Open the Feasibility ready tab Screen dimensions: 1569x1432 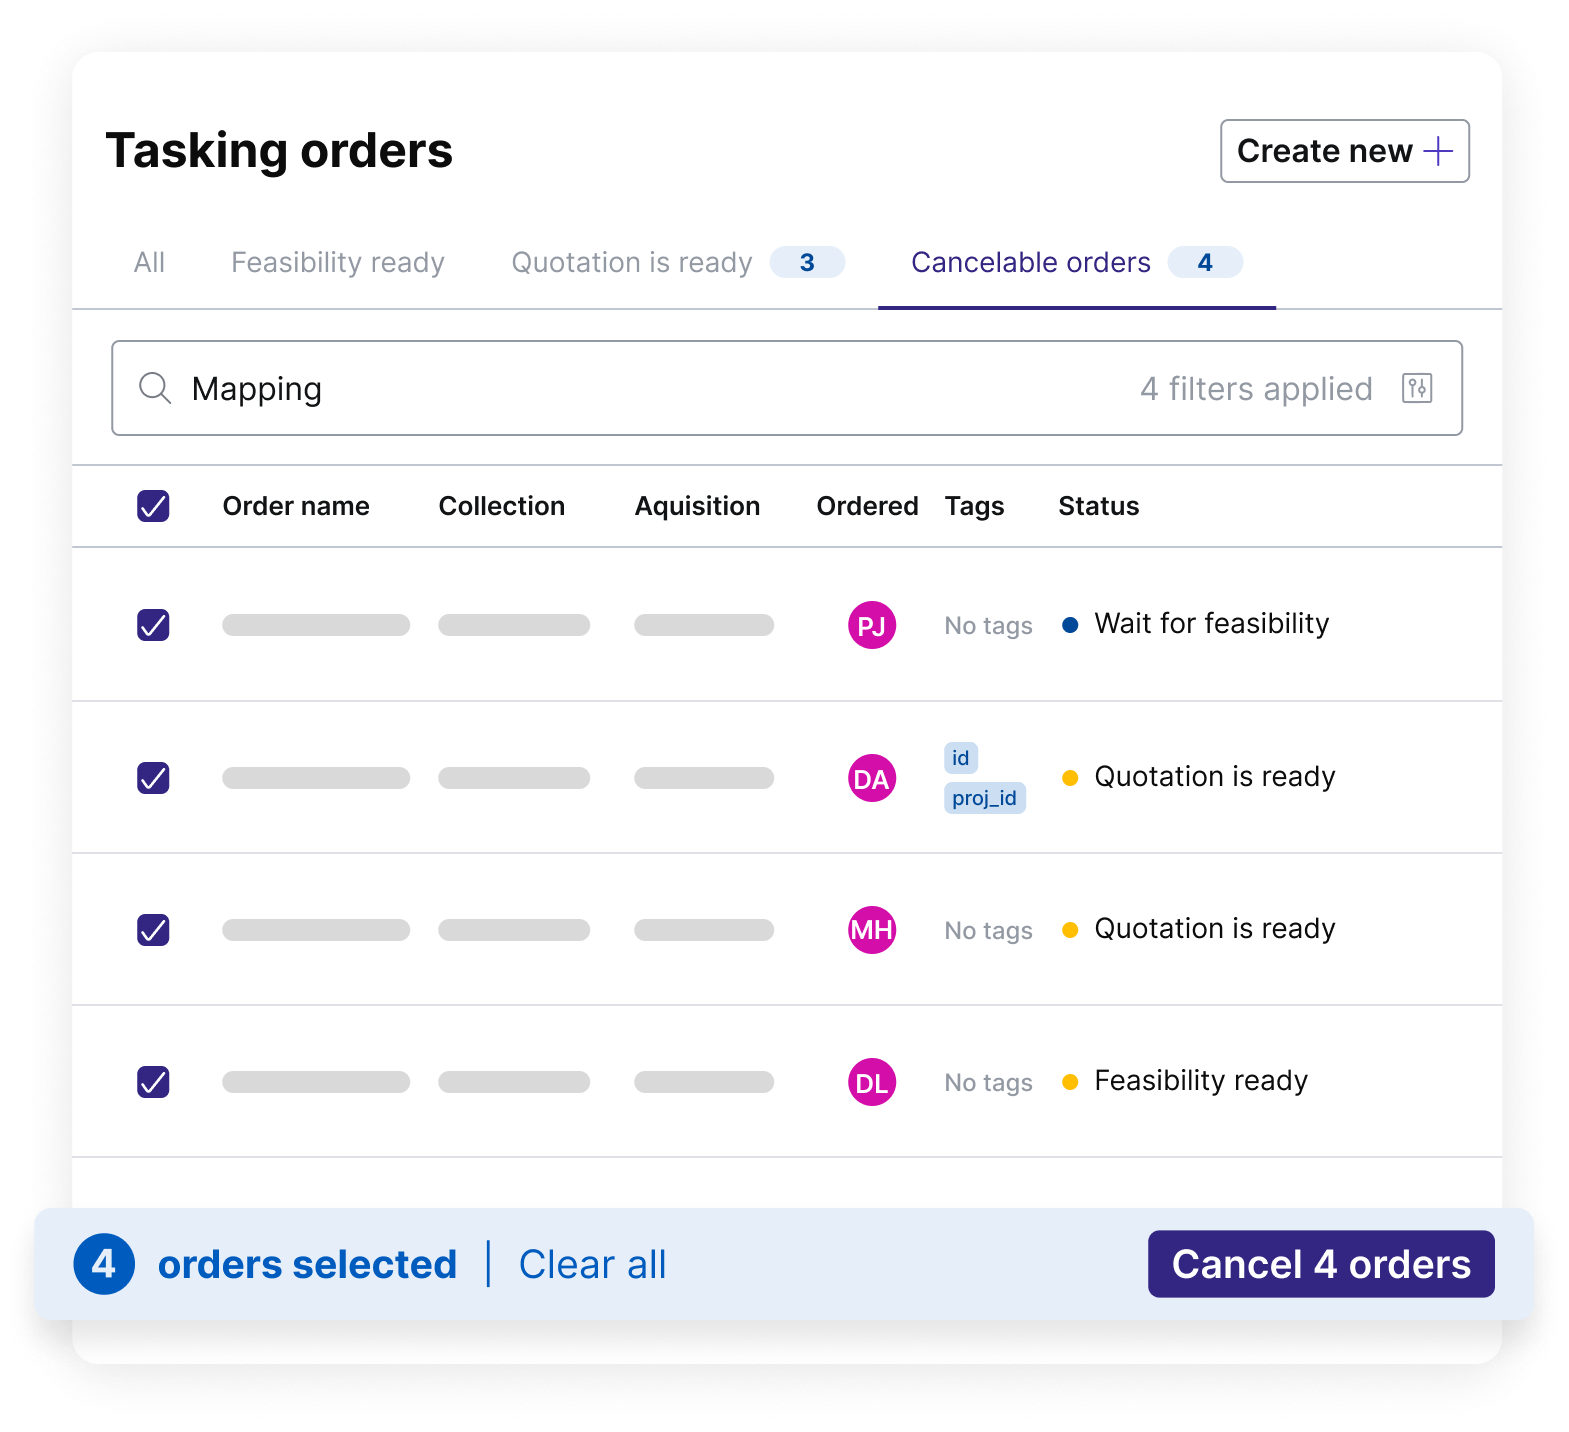(337, 262)
